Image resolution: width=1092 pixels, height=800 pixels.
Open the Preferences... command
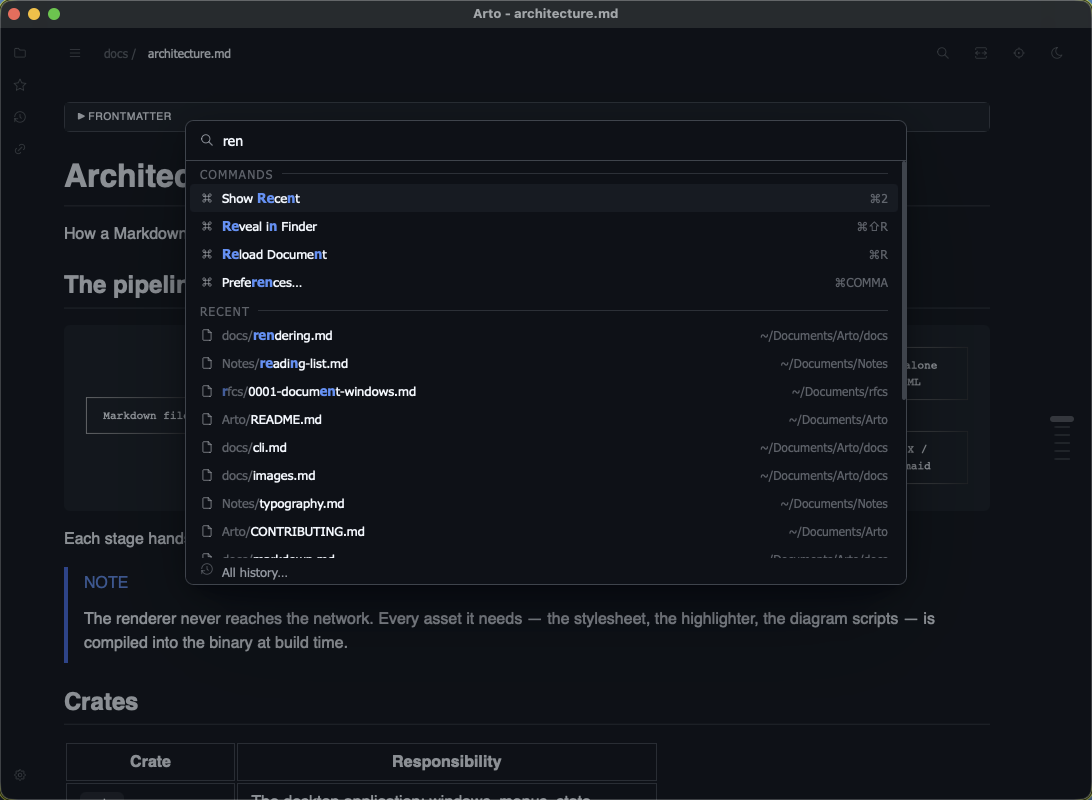tap(543, 283)
